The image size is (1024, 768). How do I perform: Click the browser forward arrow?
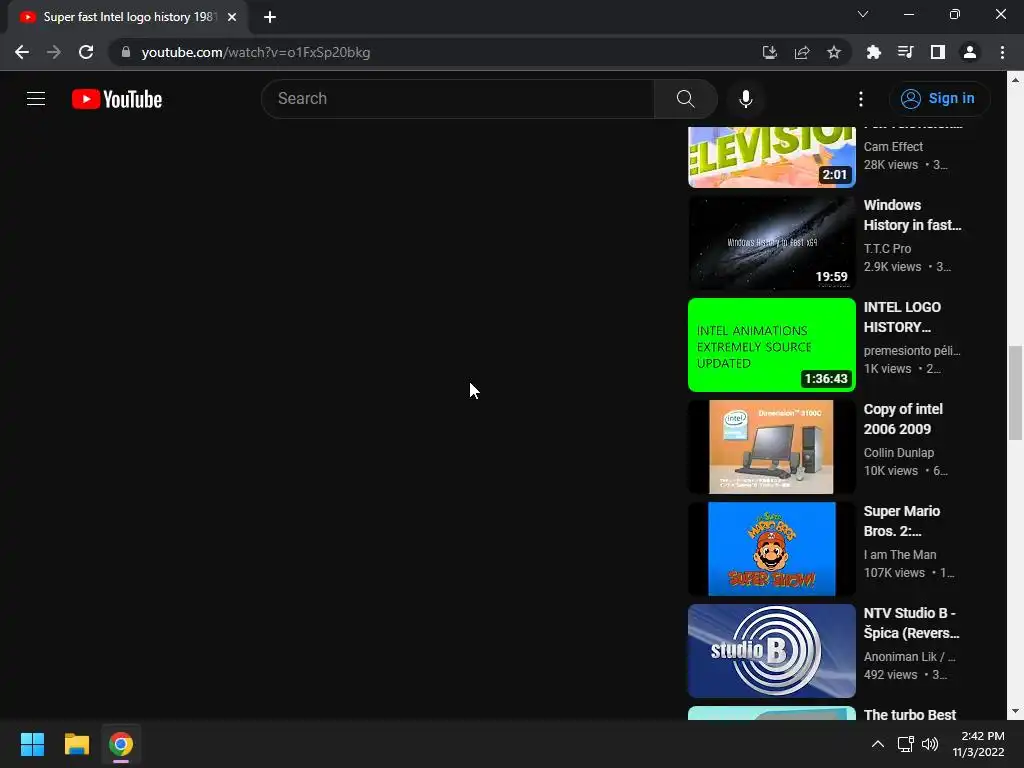point(54,52)
